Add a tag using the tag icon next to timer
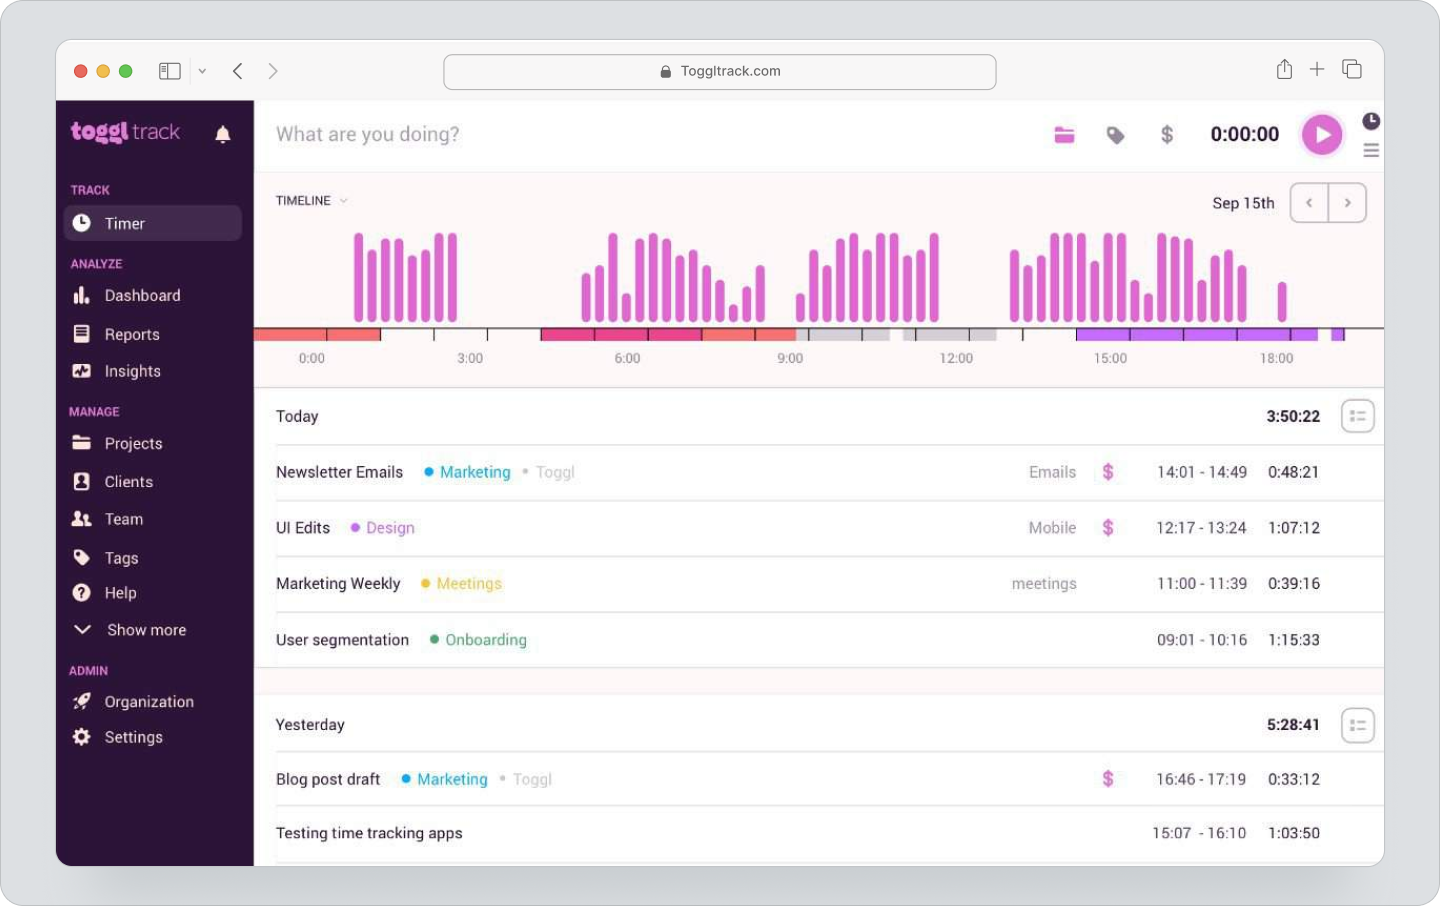Screen dimensions: 1440x906 (x=1117, y=134)
